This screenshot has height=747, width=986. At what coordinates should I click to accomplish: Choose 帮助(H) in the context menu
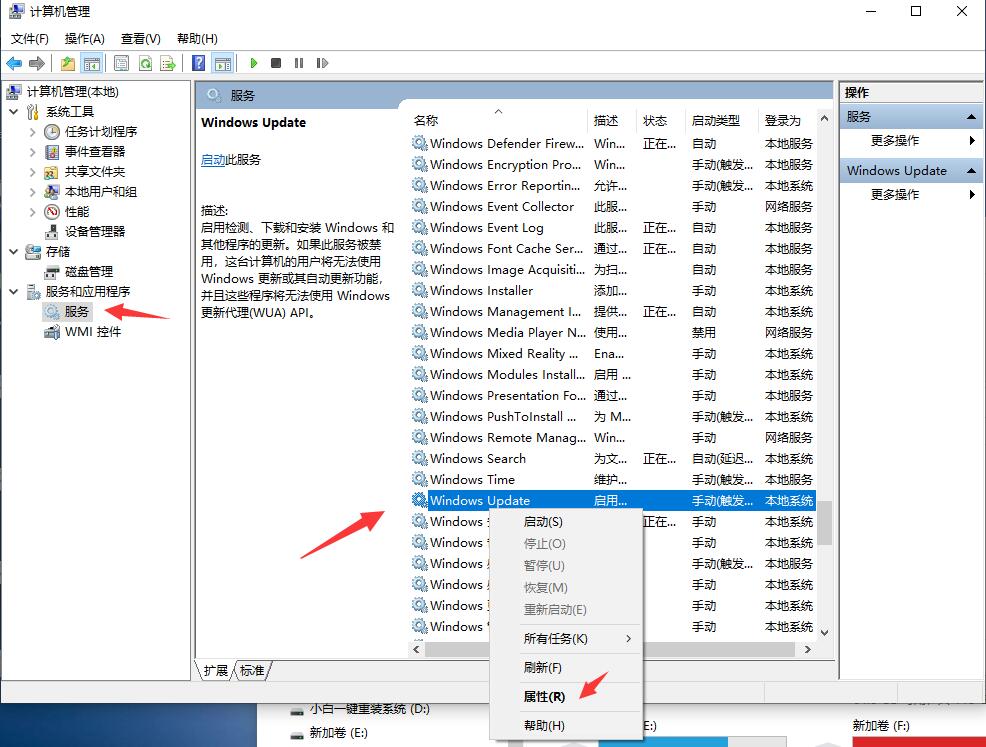pyautogui.click(x=565, y=726)
